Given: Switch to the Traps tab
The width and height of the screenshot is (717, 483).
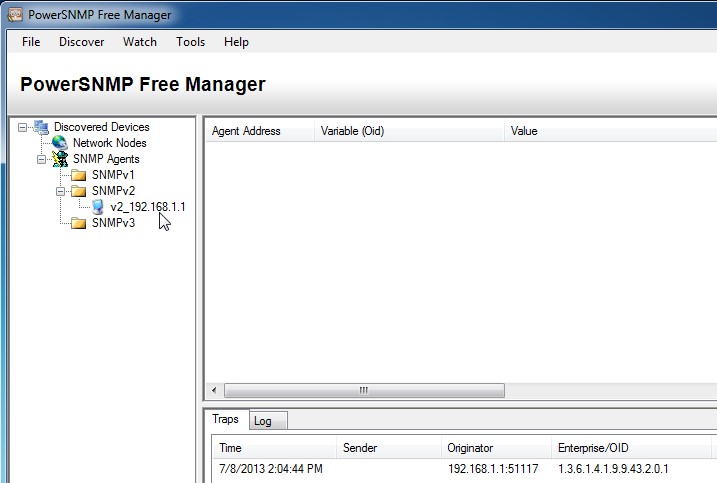Looking at the screenshot, I should pyautogui.click(x=226, y=419).
